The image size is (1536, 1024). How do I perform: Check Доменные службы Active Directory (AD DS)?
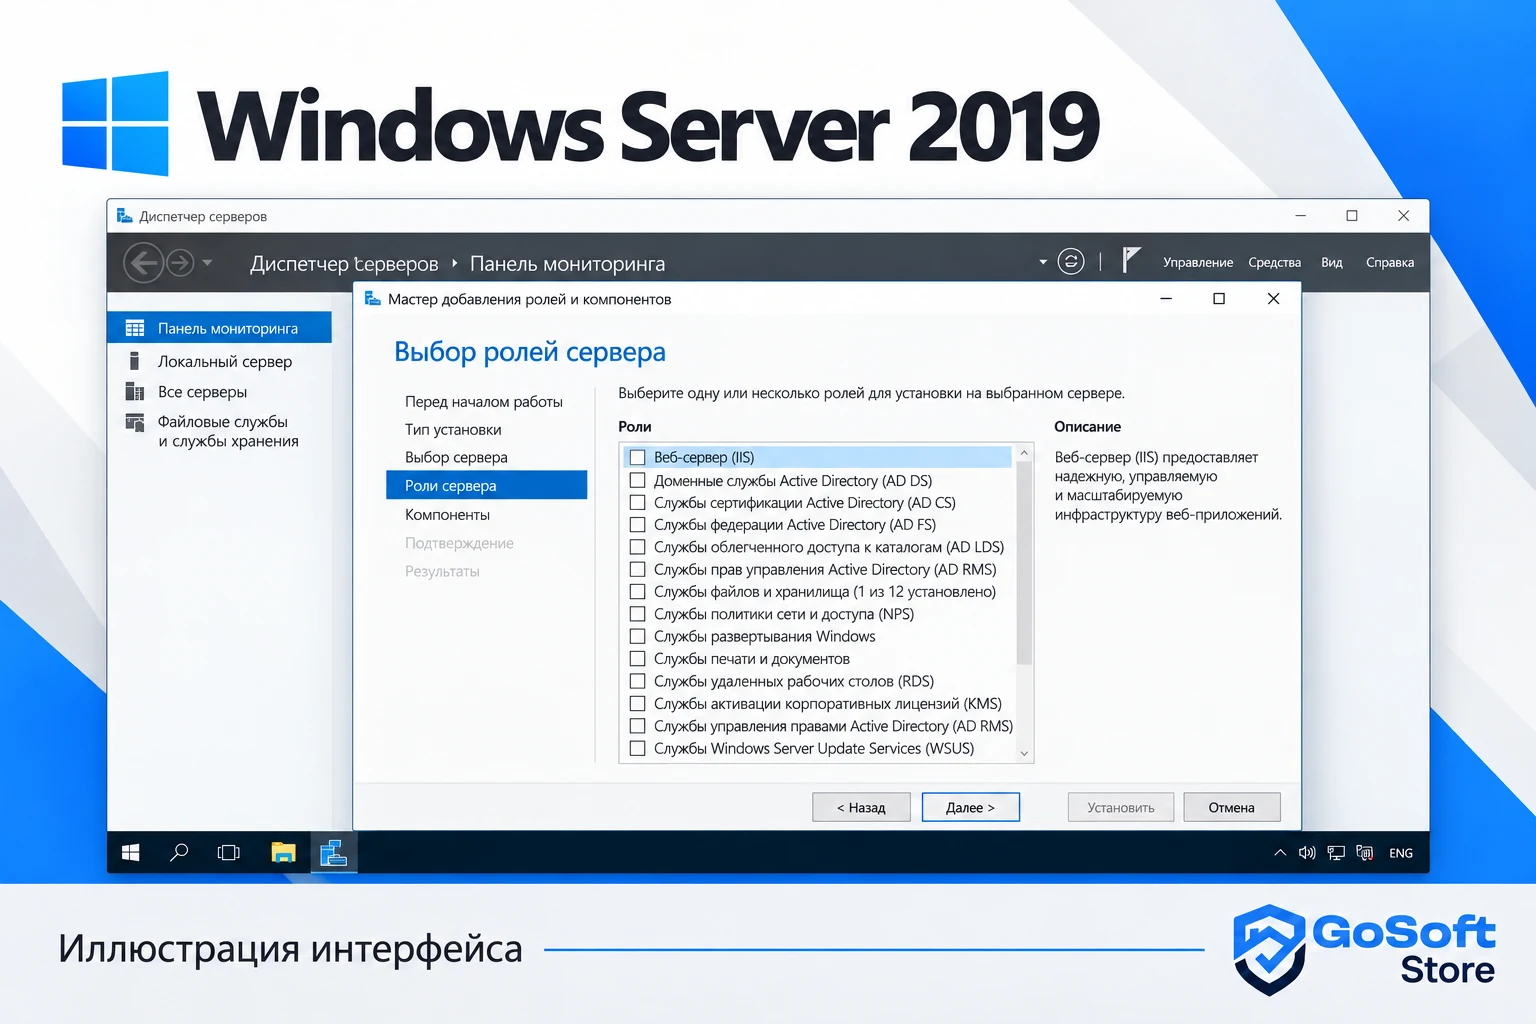point(637,480)
